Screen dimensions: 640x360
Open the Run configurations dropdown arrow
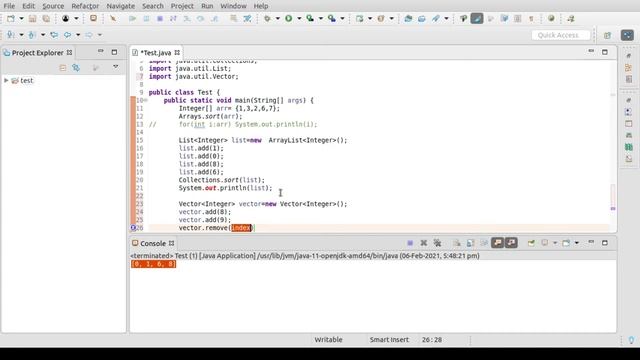click(299, 18)
